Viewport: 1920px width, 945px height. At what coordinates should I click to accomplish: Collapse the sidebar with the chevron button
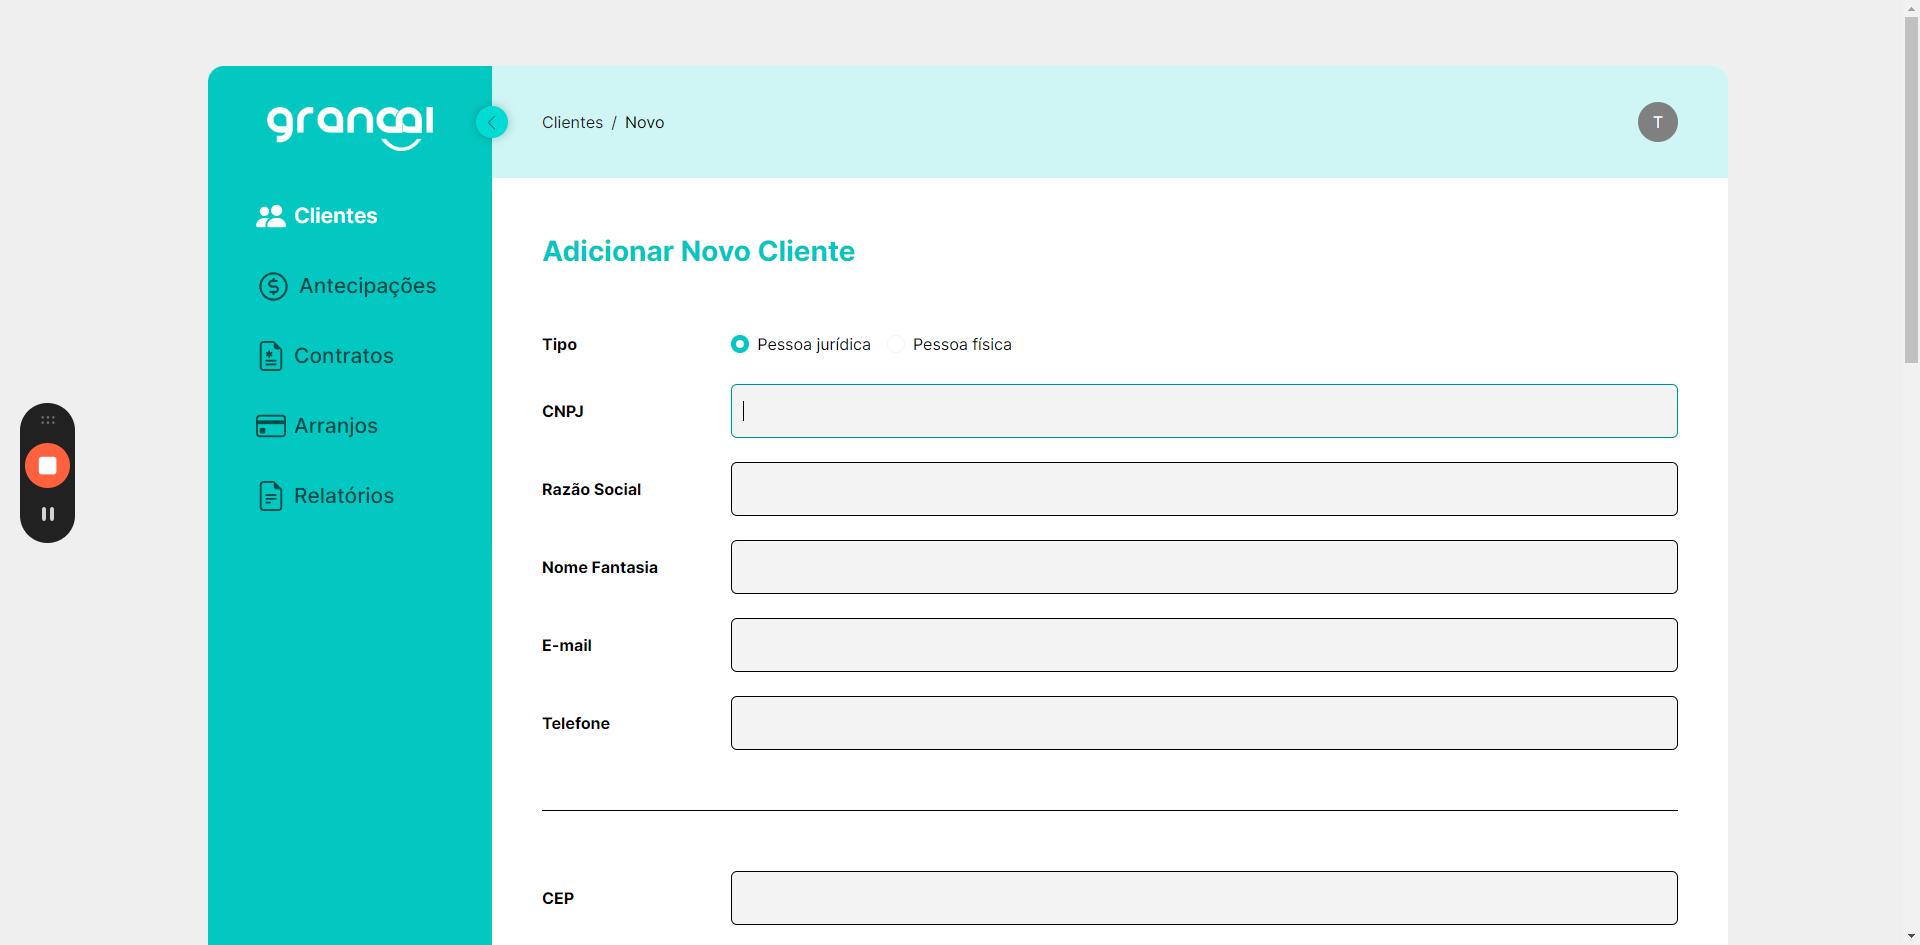coord(491,122)
